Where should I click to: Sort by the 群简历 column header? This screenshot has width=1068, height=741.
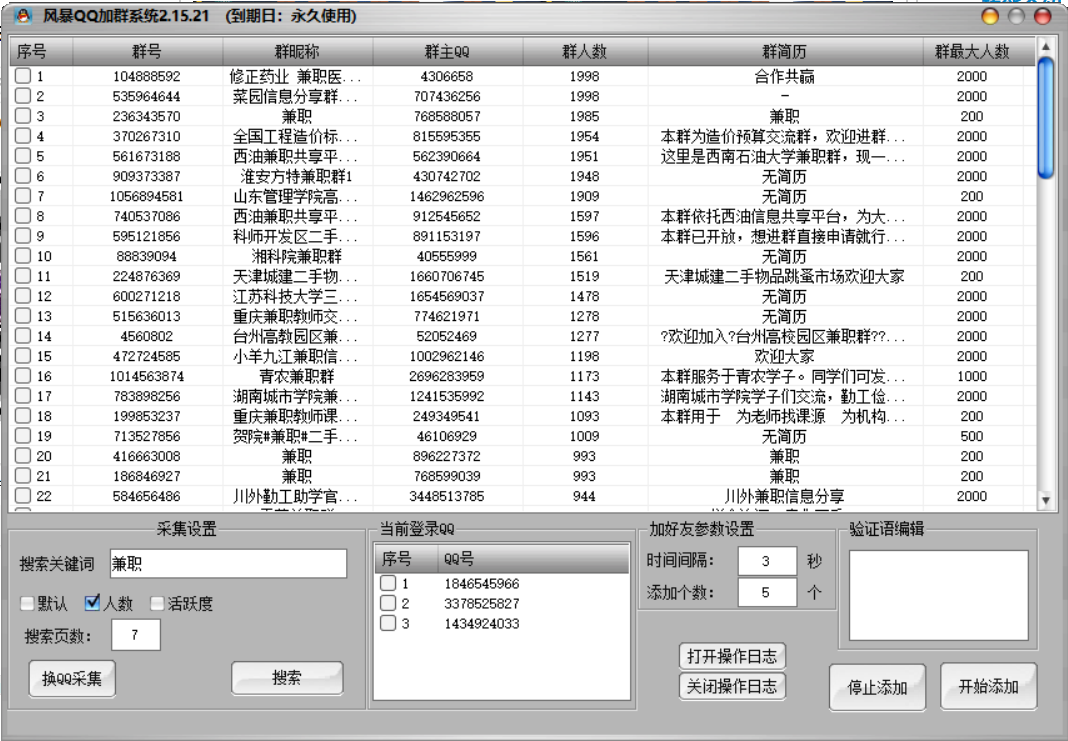785,52
